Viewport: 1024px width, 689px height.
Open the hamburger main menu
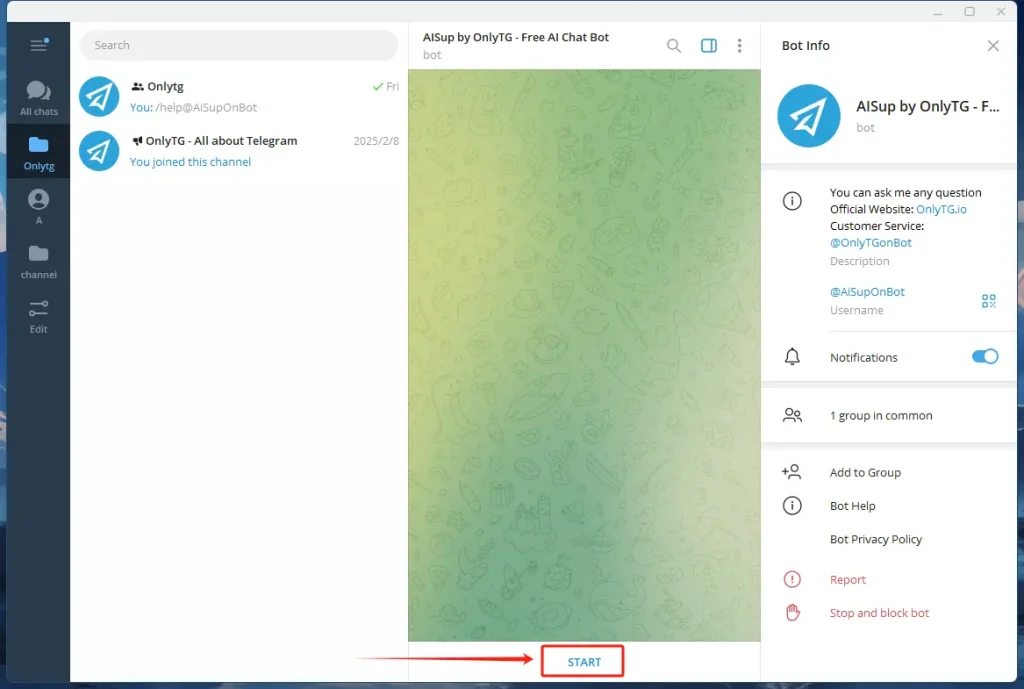point(38,45)
